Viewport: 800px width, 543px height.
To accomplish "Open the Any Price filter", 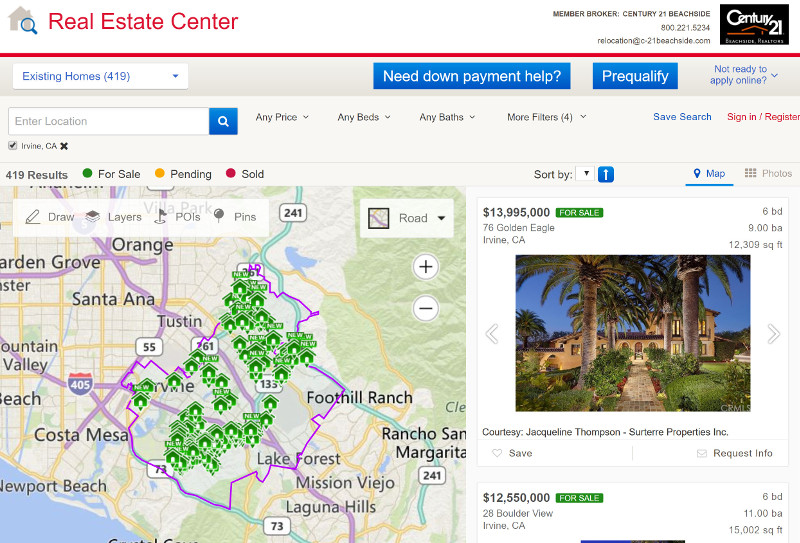I will coord(282,117).
